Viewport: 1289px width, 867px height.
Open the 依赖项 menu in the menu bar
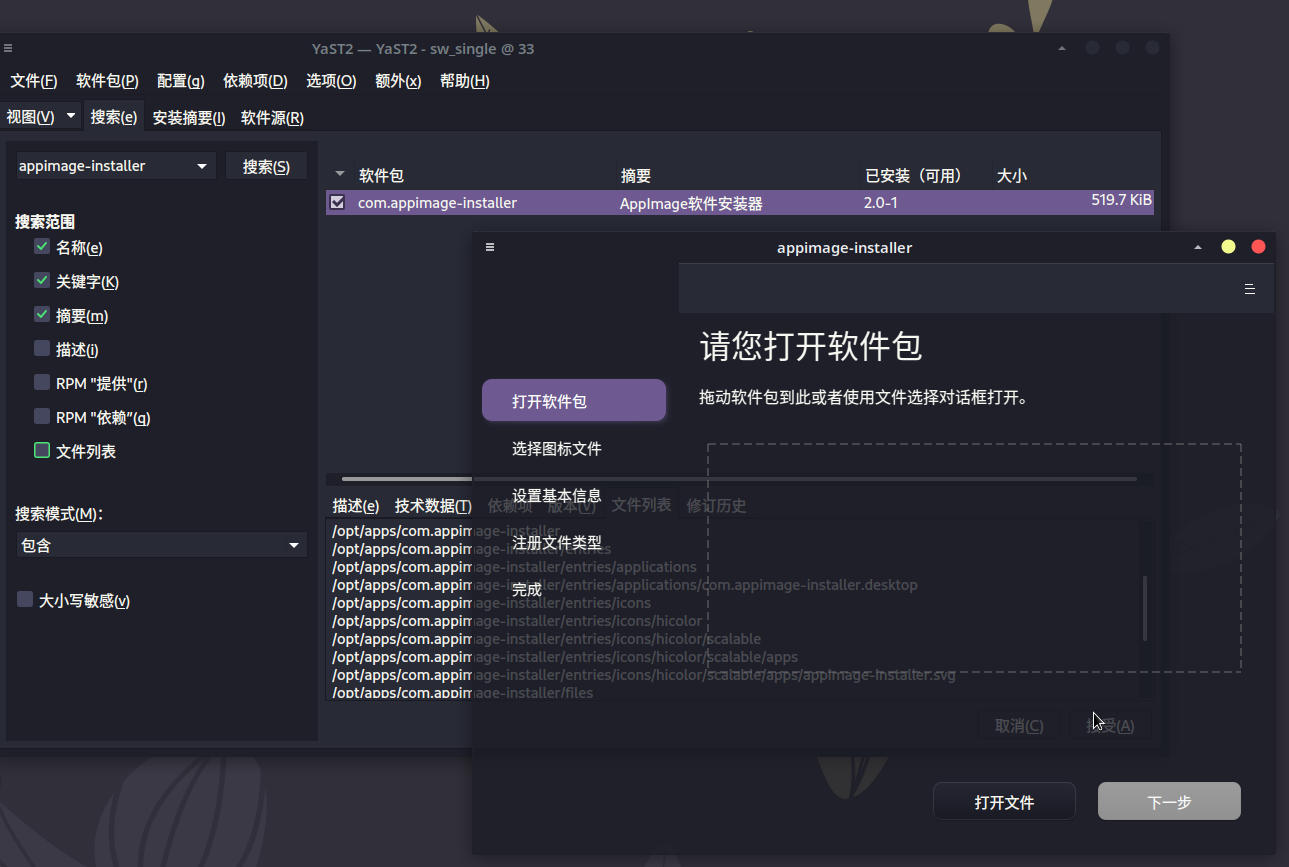click(255, 81)
